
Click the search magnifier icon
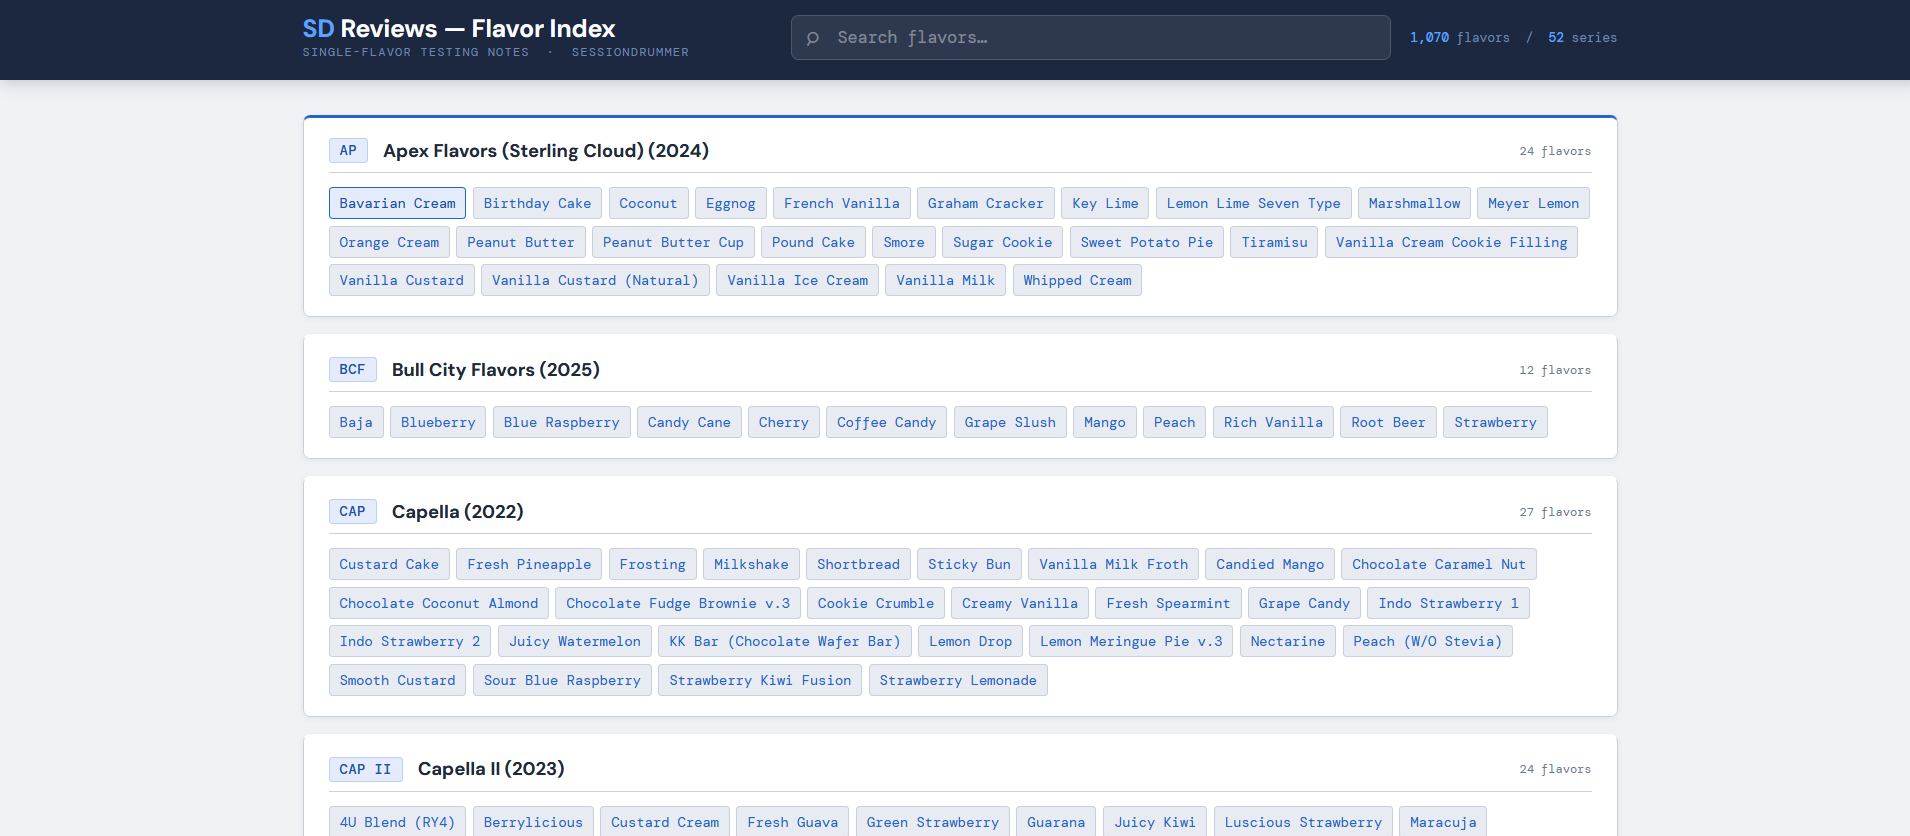(813, 38)
